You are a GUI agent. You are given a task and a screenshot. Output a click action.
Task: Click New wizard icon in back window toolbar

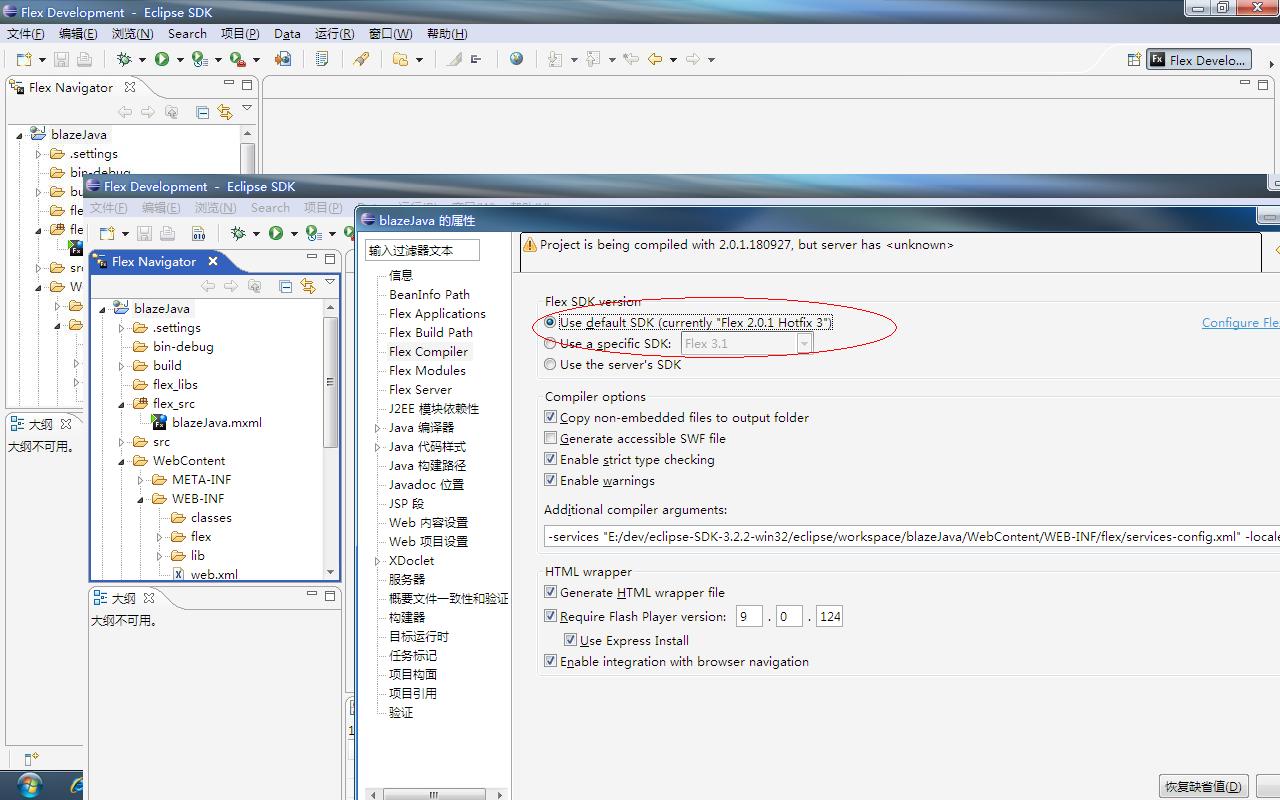click(25, 60)
